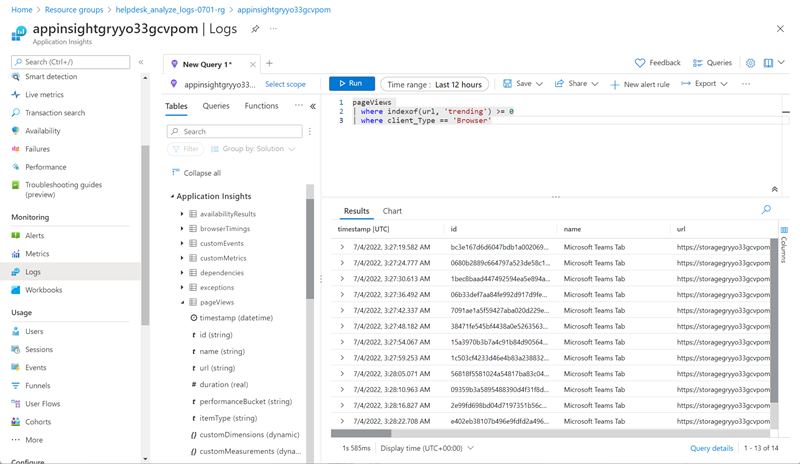Open Workbooks under Monitoring
Viewport: 800px width, 464px height.
tap(44, 290)
